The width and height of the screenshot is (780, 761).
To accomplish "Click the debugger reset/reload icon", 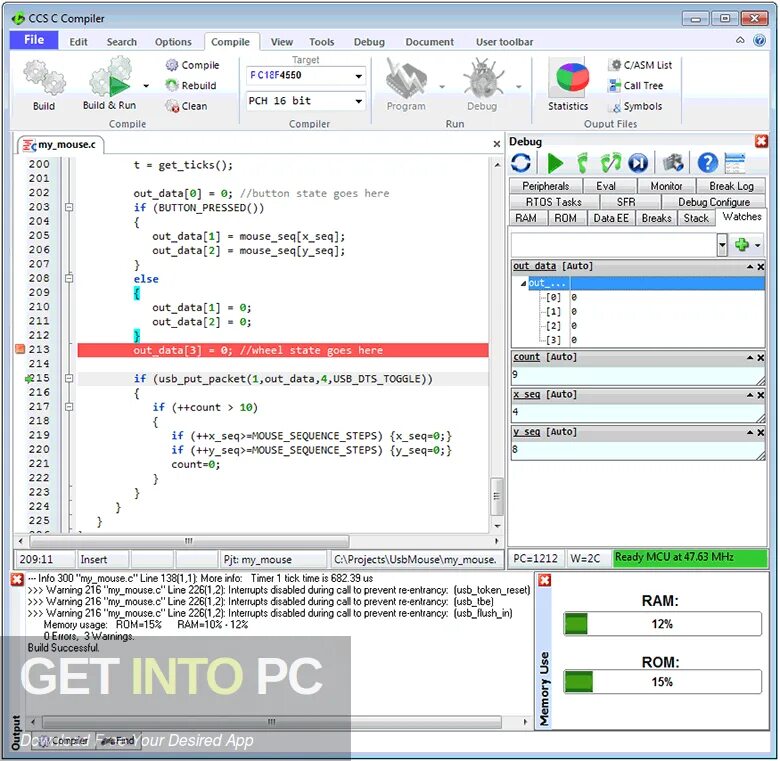I will (x=521, y=163).
